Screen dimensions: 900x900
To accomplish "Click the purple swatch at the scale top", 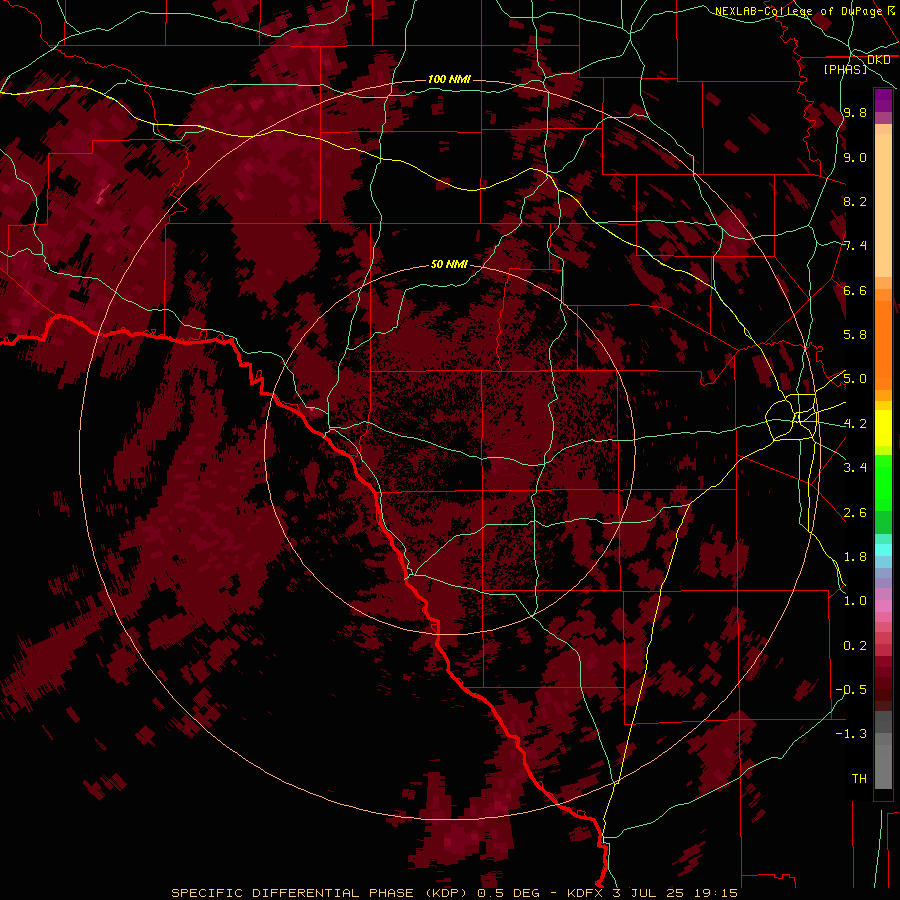I will pyautogui.click(x=883, y=100).
